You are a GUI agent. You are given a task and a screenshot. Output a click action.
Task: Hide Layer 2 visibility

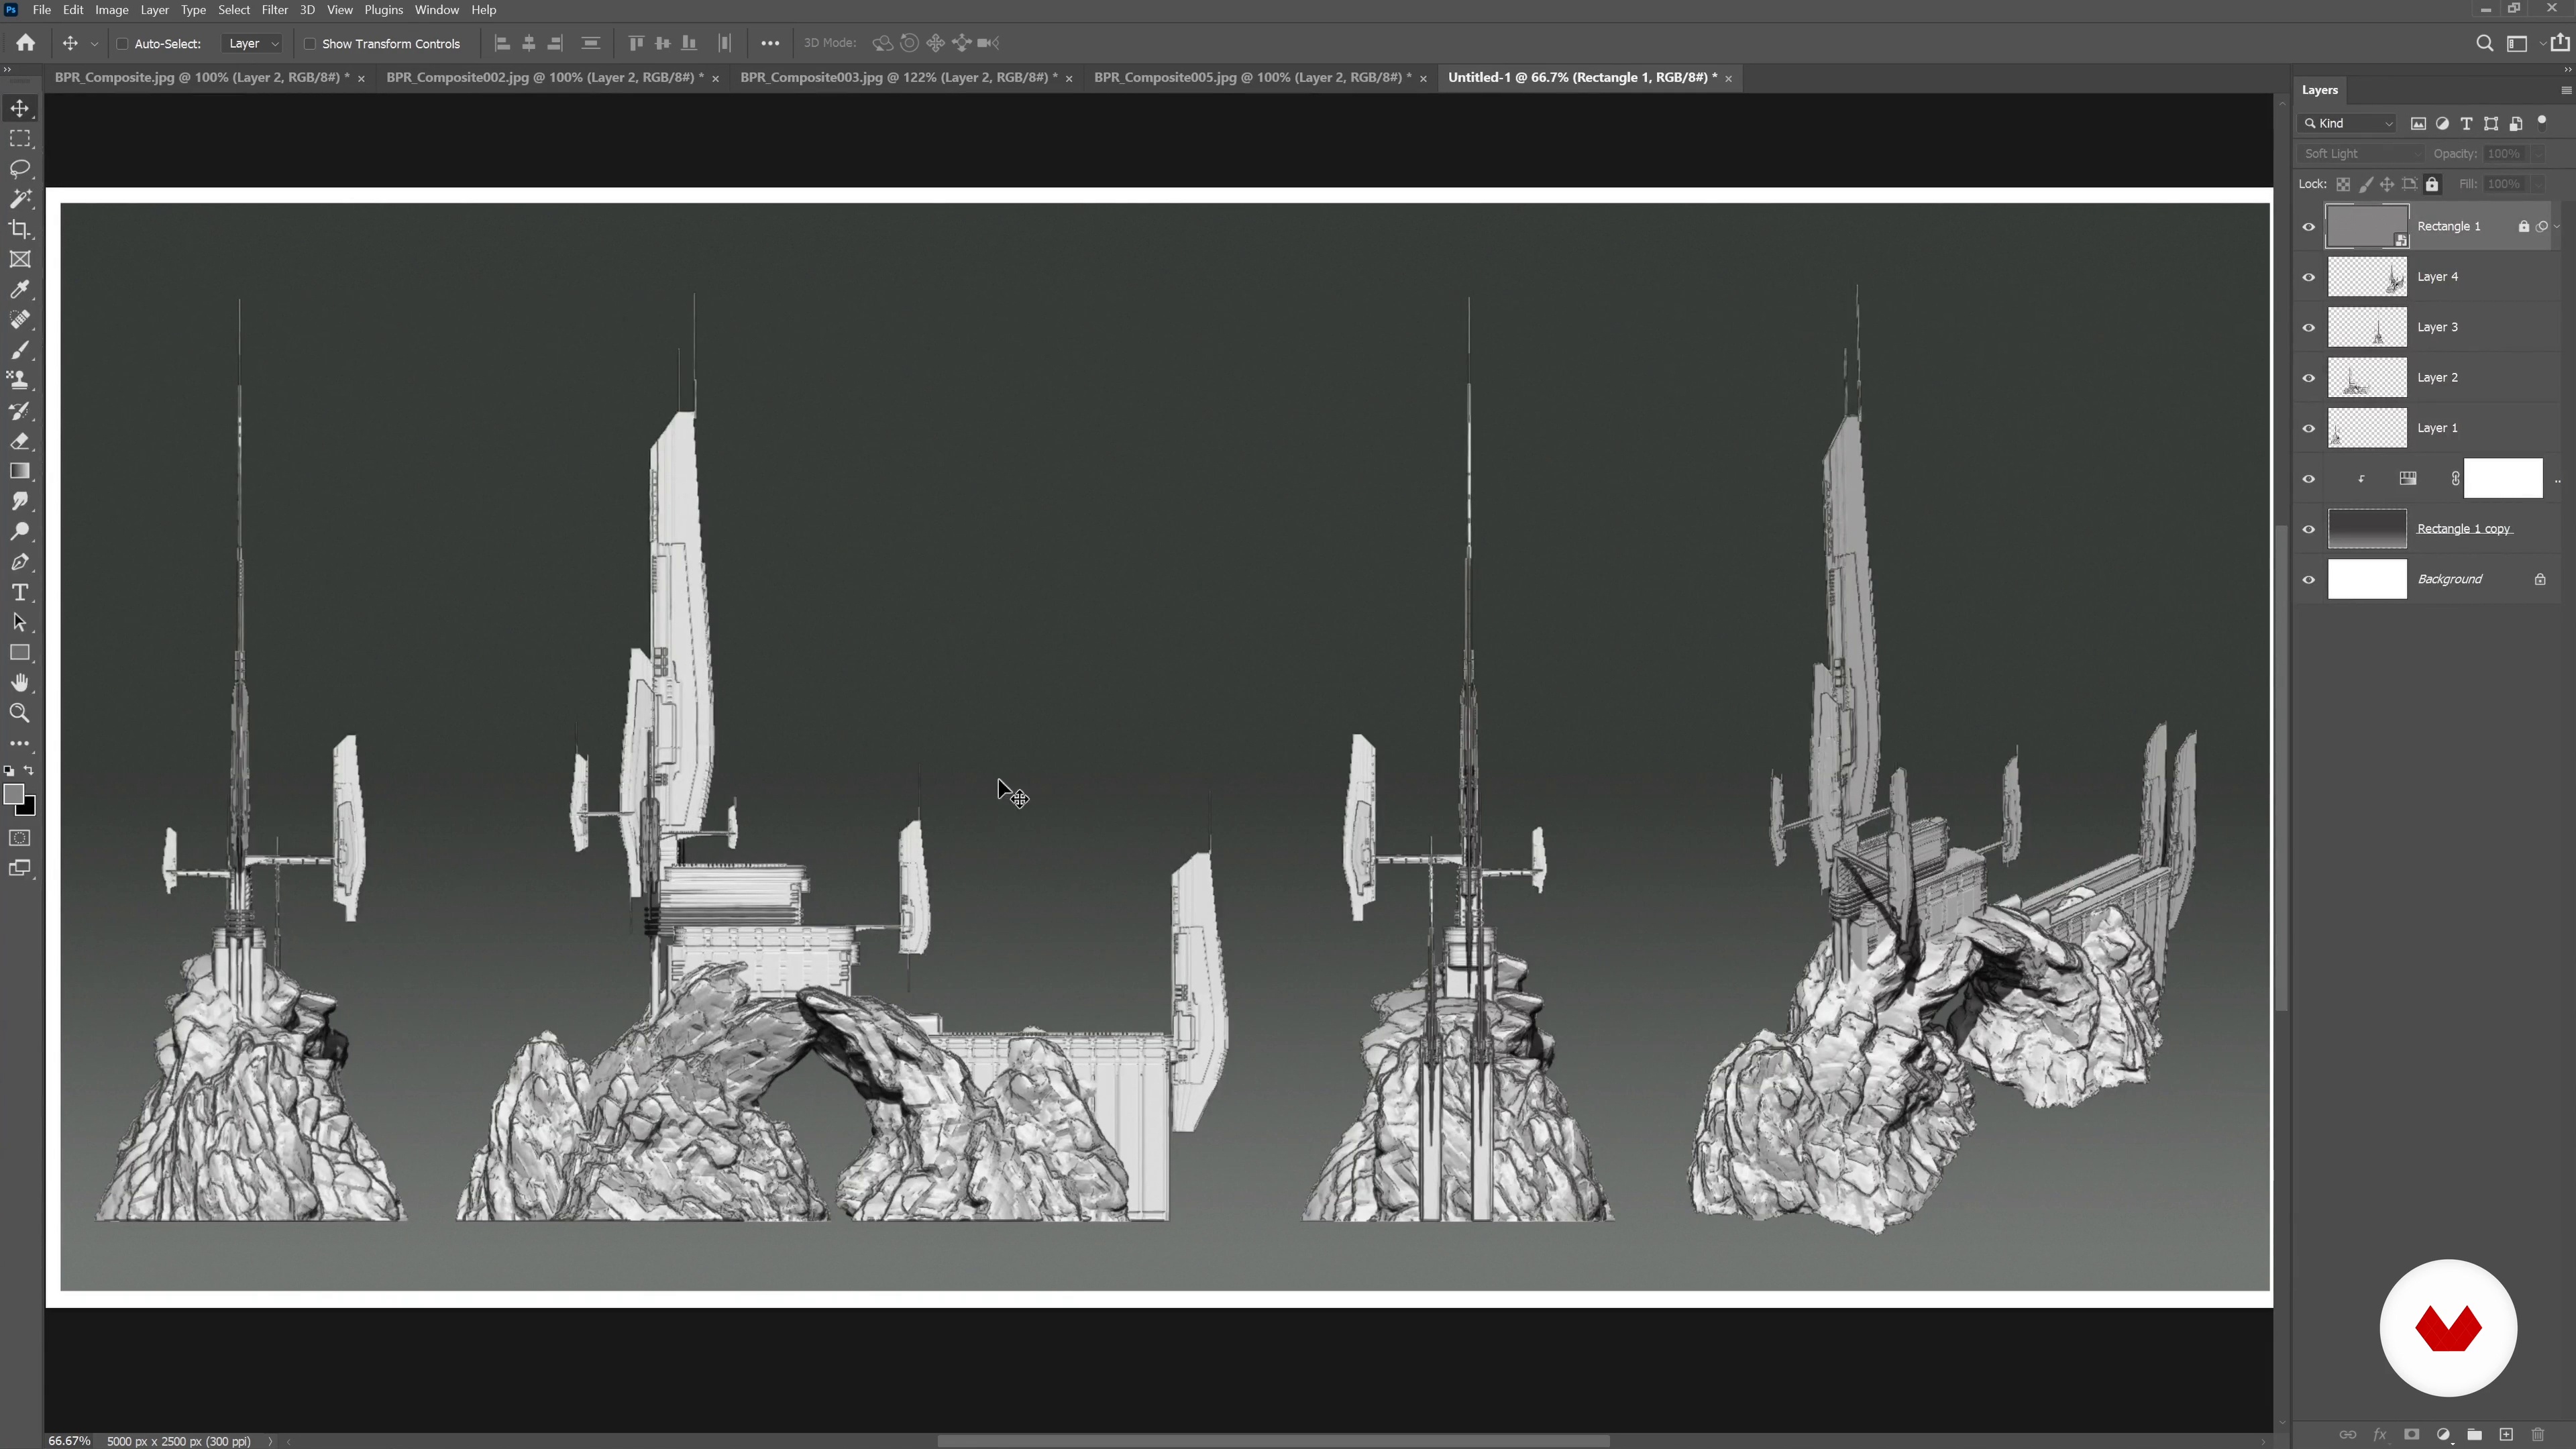2309,378
